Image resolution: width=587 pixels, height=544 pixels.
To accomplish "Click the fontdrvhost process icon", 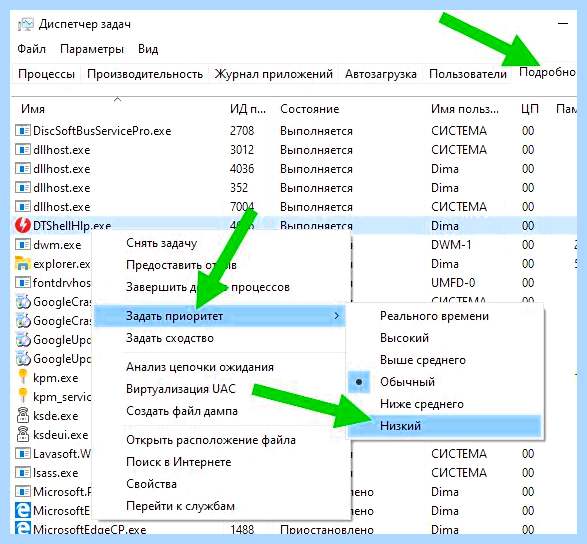I will [22, 283].
